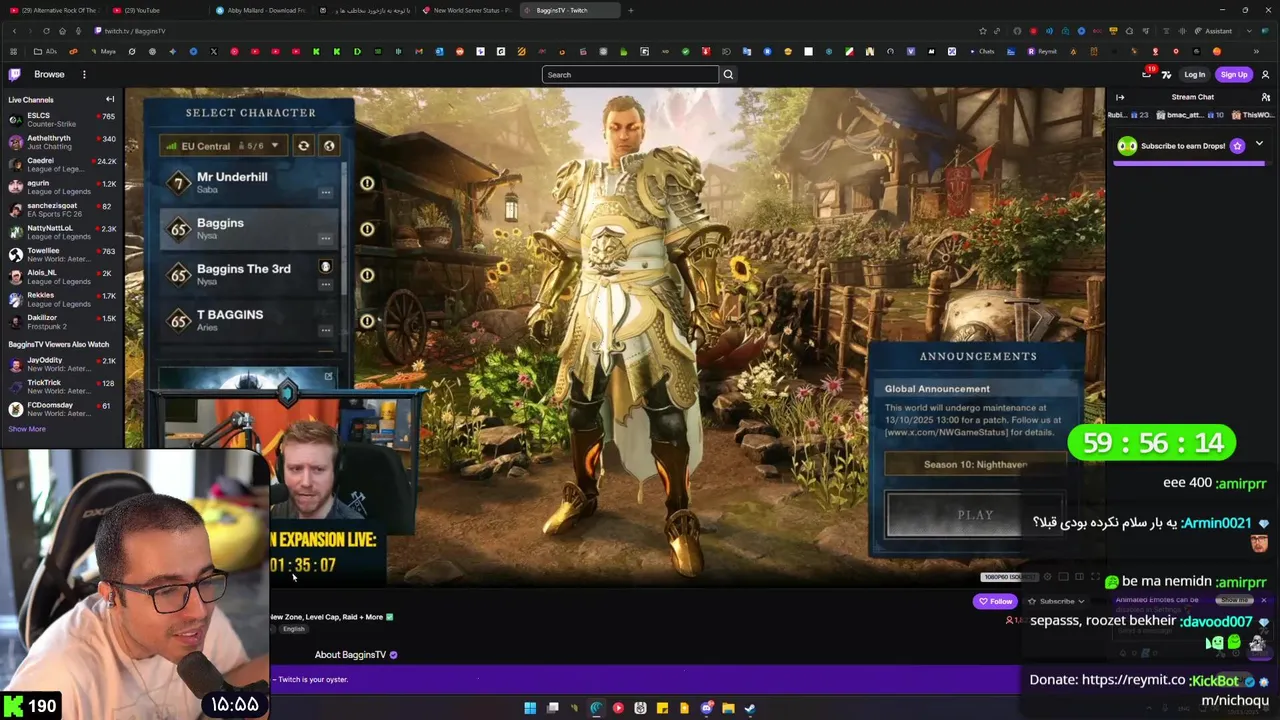Click Show More under recommended channels
Viewport: 1280px width, 720px height.
coord(27,429)
